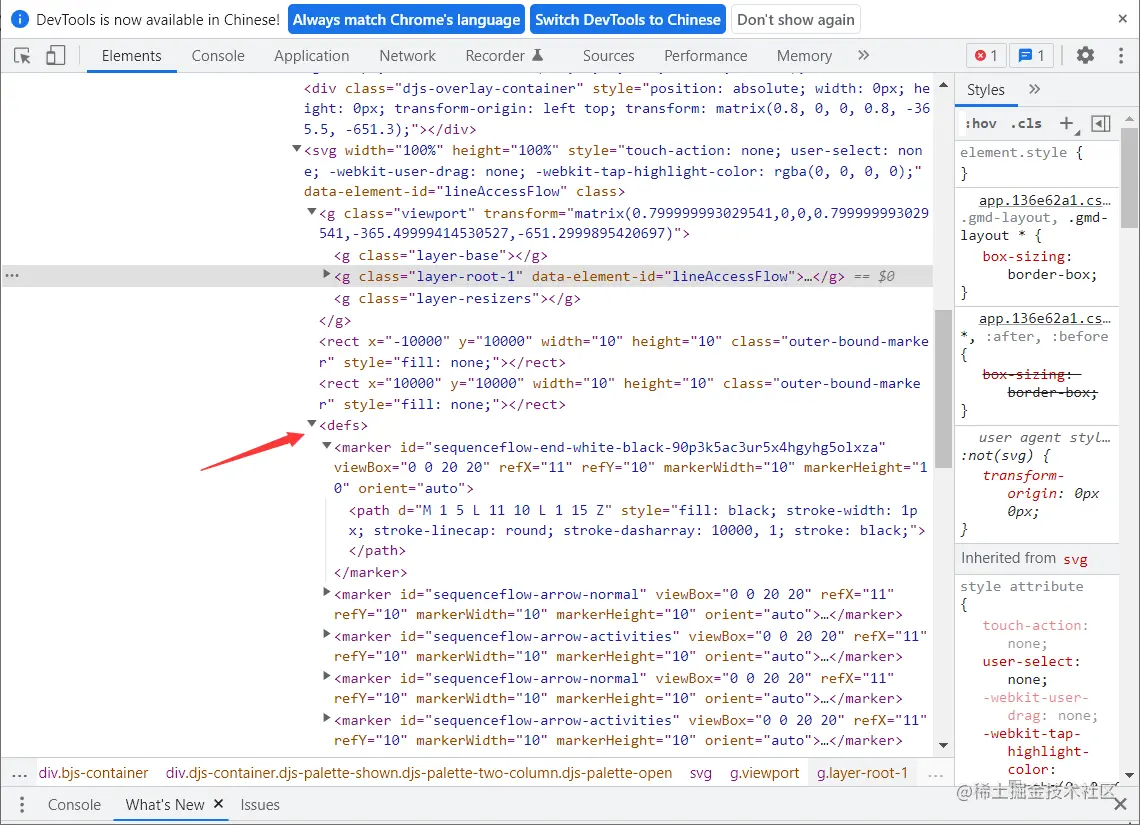1140x825 pixels.
Task: Open the Issues drawer tab
Action: 260,805
